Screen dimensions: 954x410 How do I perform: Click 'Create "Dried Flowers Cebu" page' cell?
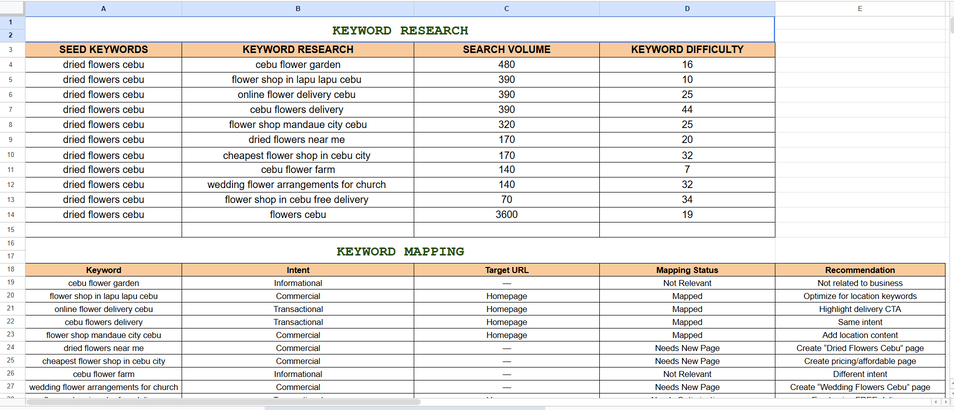point(860,349)
